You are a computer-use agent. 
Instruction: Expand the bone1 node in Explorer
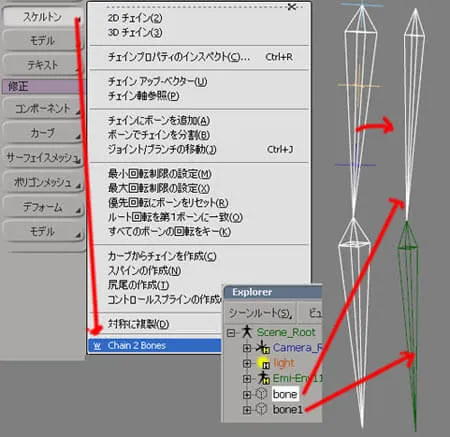coord(247,410)
